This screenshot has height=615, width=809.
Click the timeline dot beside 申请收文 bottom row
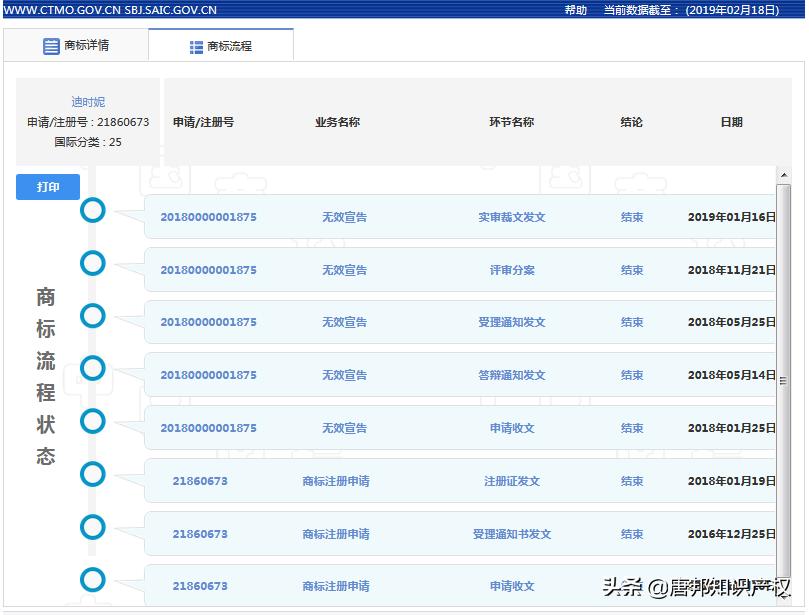92,579
